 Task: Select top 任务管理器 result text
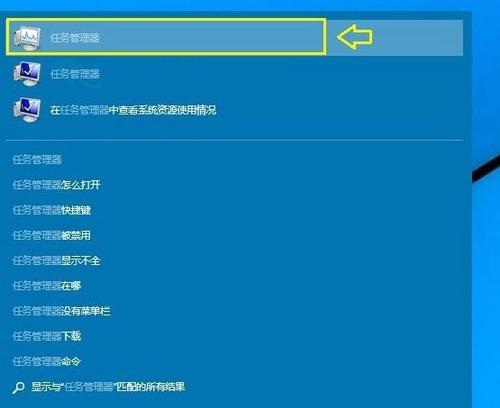75,38
